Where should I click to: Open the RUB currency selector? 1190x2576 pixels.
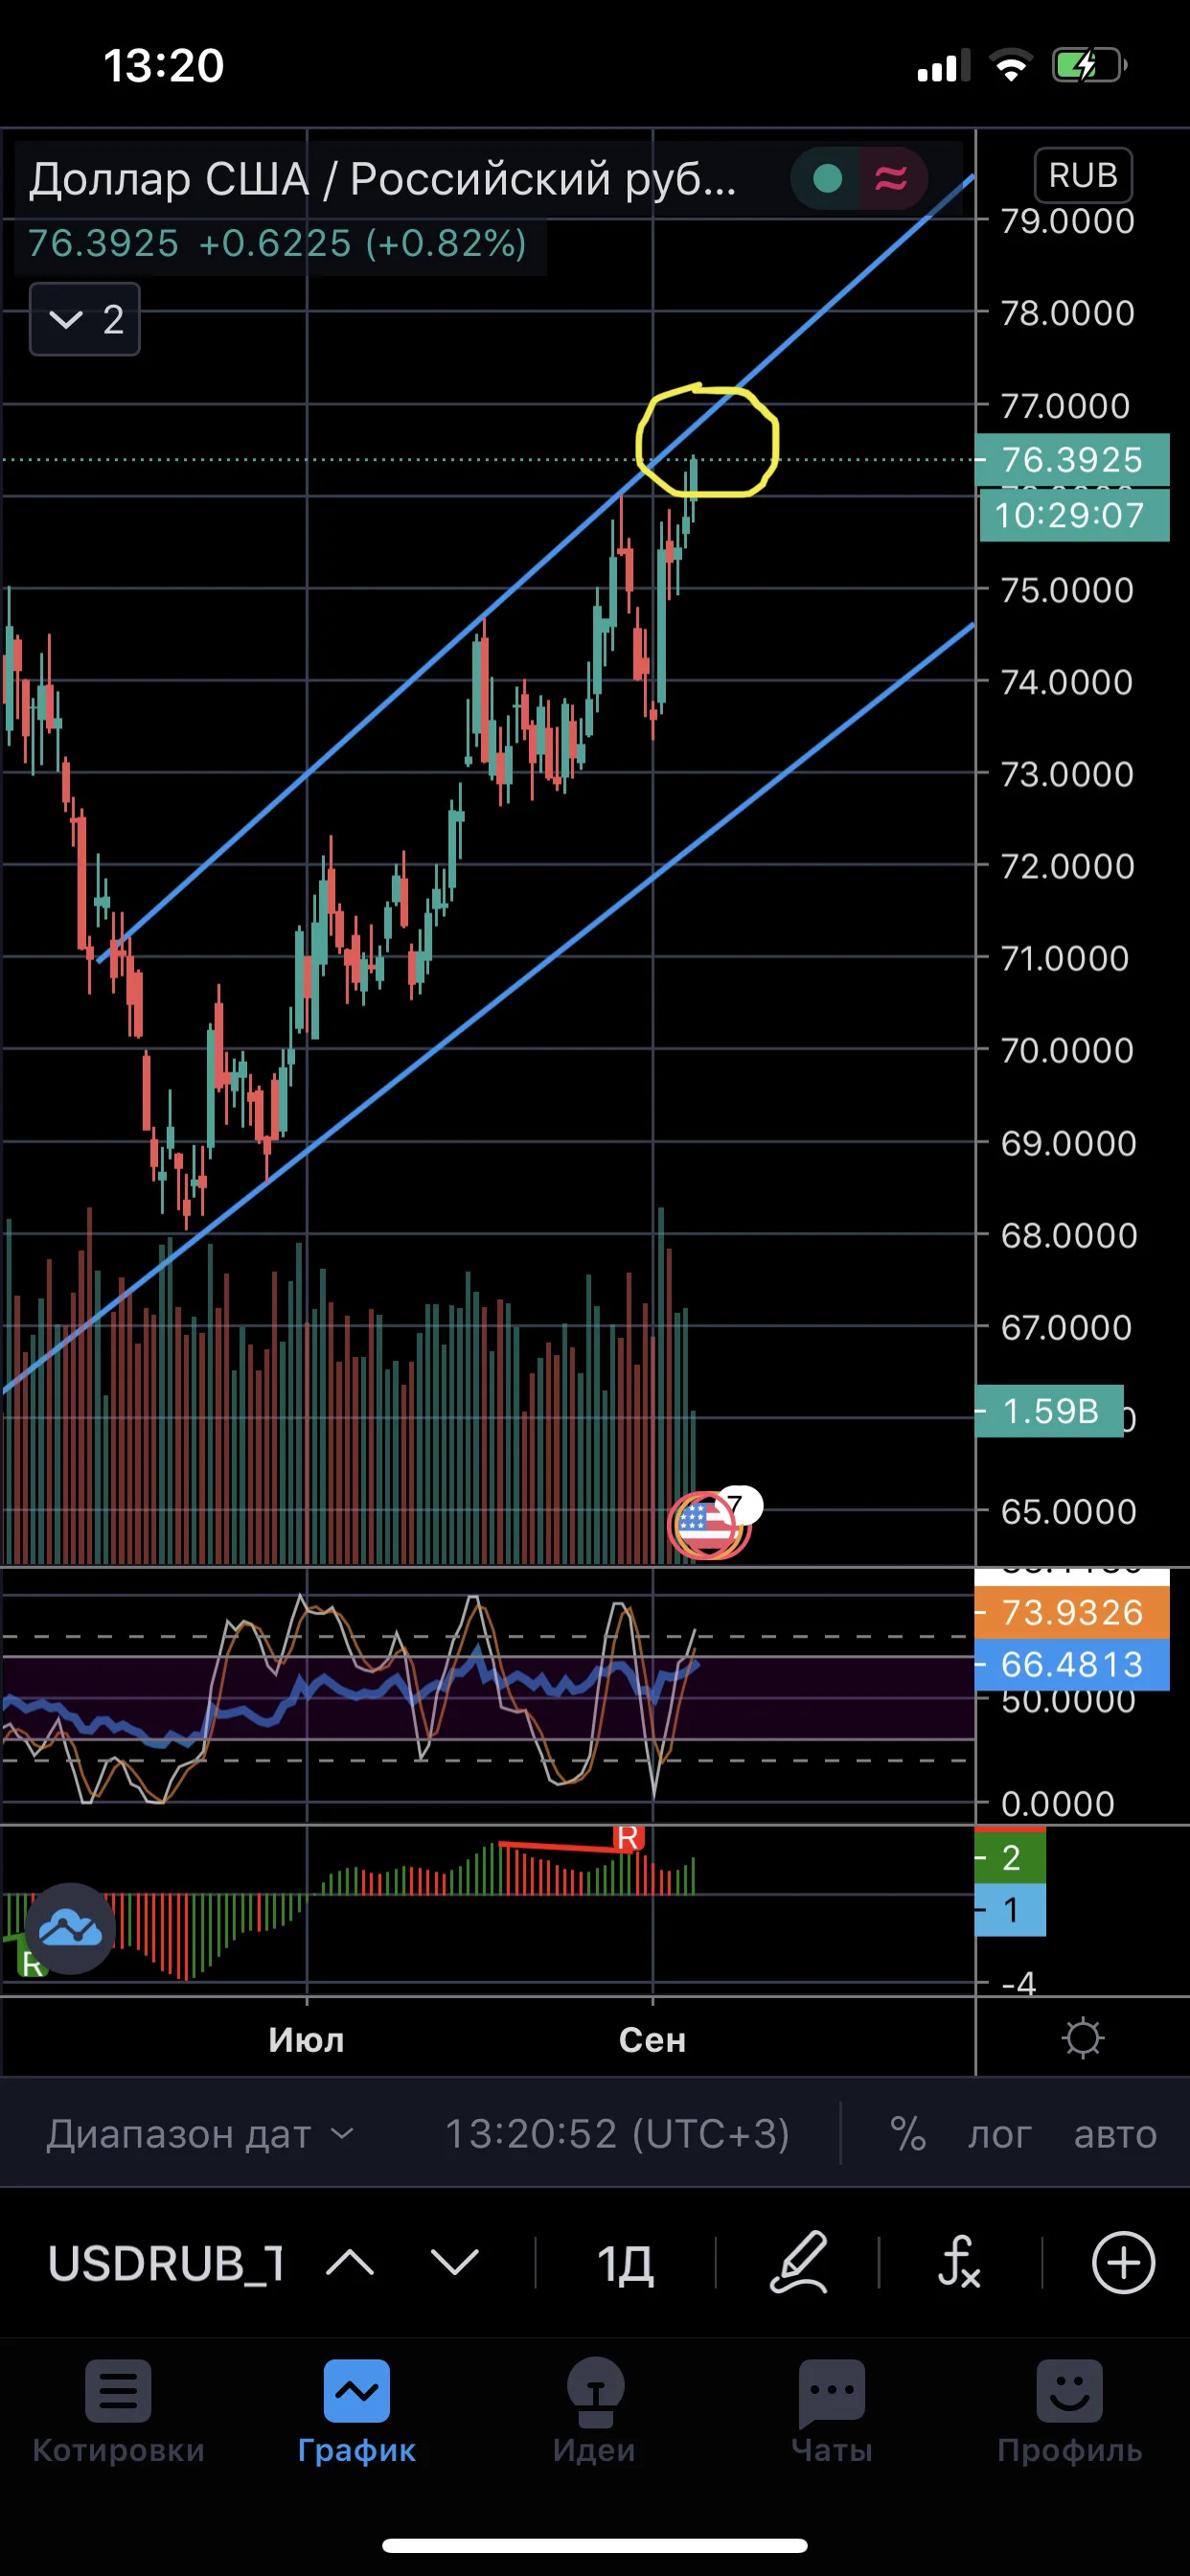click(x=1083, y=175)
